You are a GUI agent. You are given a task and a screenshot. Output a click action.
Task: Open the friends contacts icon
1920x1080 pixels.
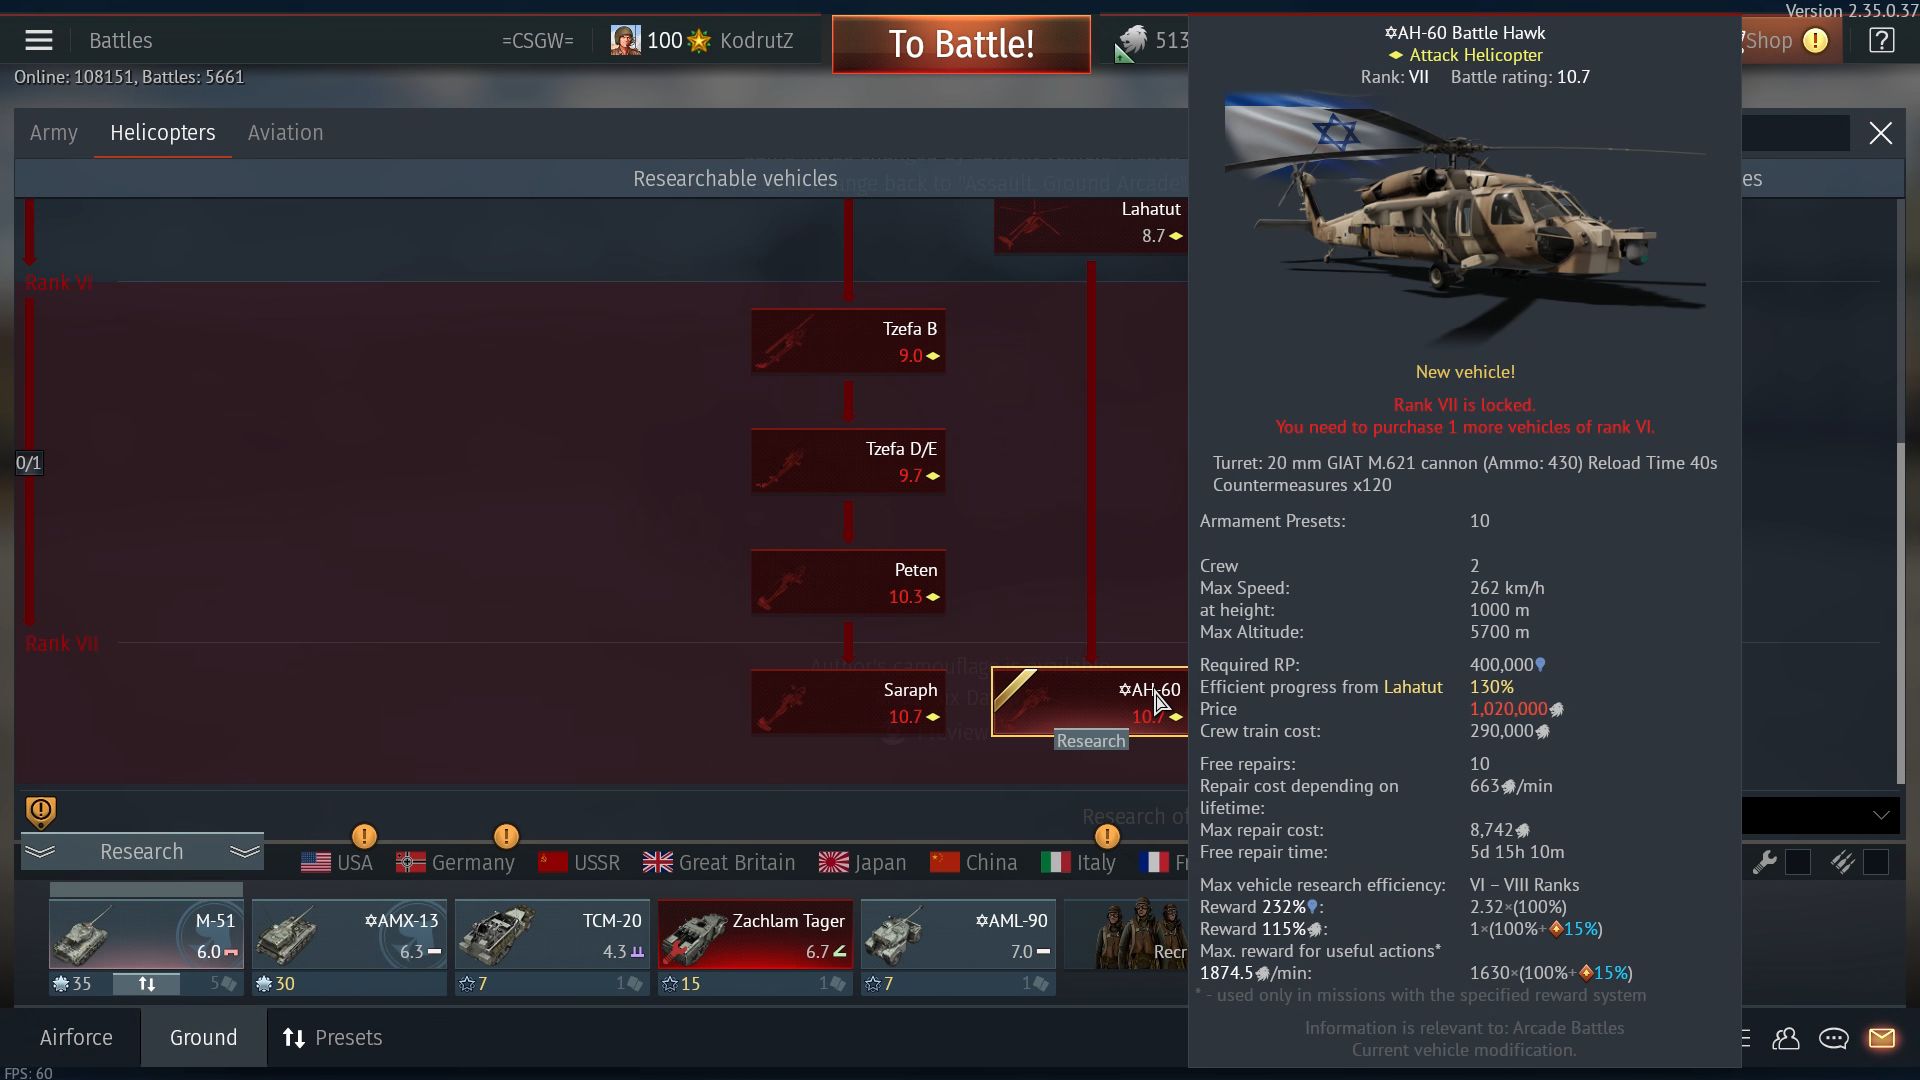1786,1039
